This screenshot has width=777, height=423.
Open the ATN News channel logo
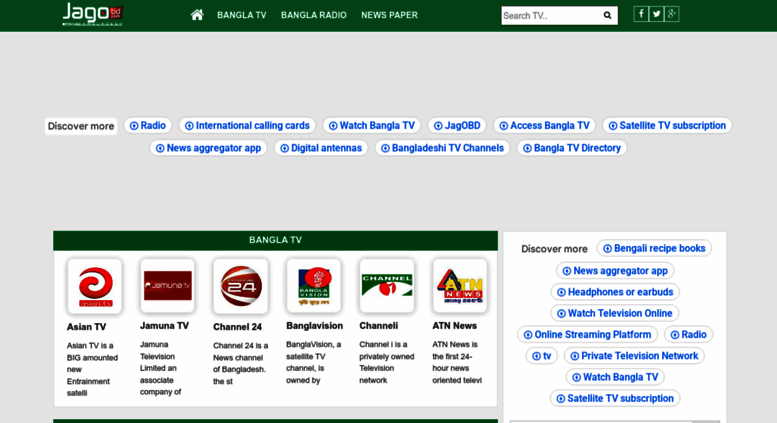[460, 286]
